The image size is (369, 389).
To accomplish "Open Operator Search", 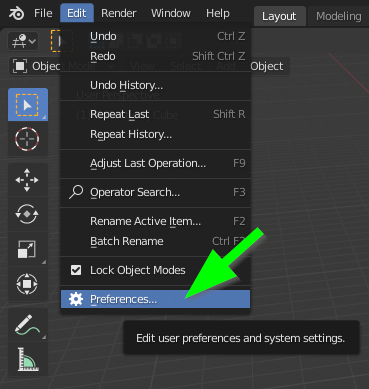I will coord(155,192).
